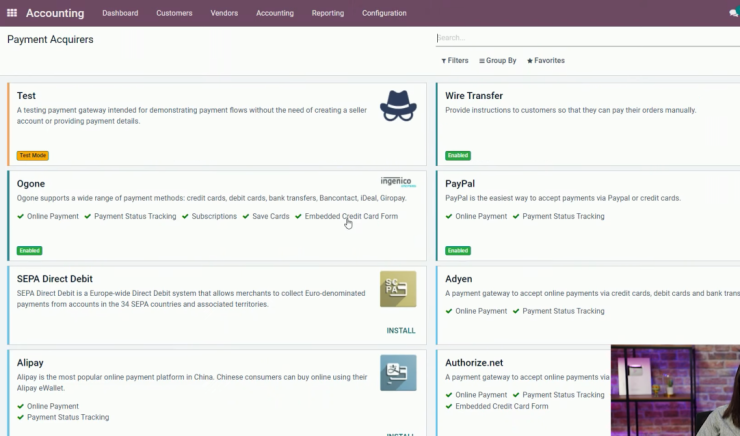Click Alipay's Payment Status Tracking label
The height and width of the screenshot is (436, 740).
pyautogui.click(x=68, y=417)
